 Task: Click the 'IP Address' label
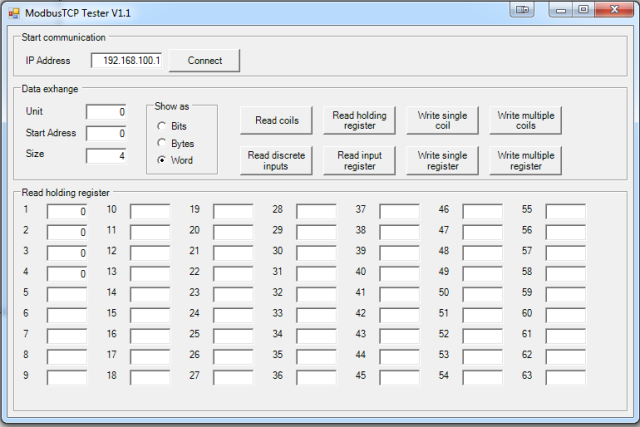pos(48,60)
